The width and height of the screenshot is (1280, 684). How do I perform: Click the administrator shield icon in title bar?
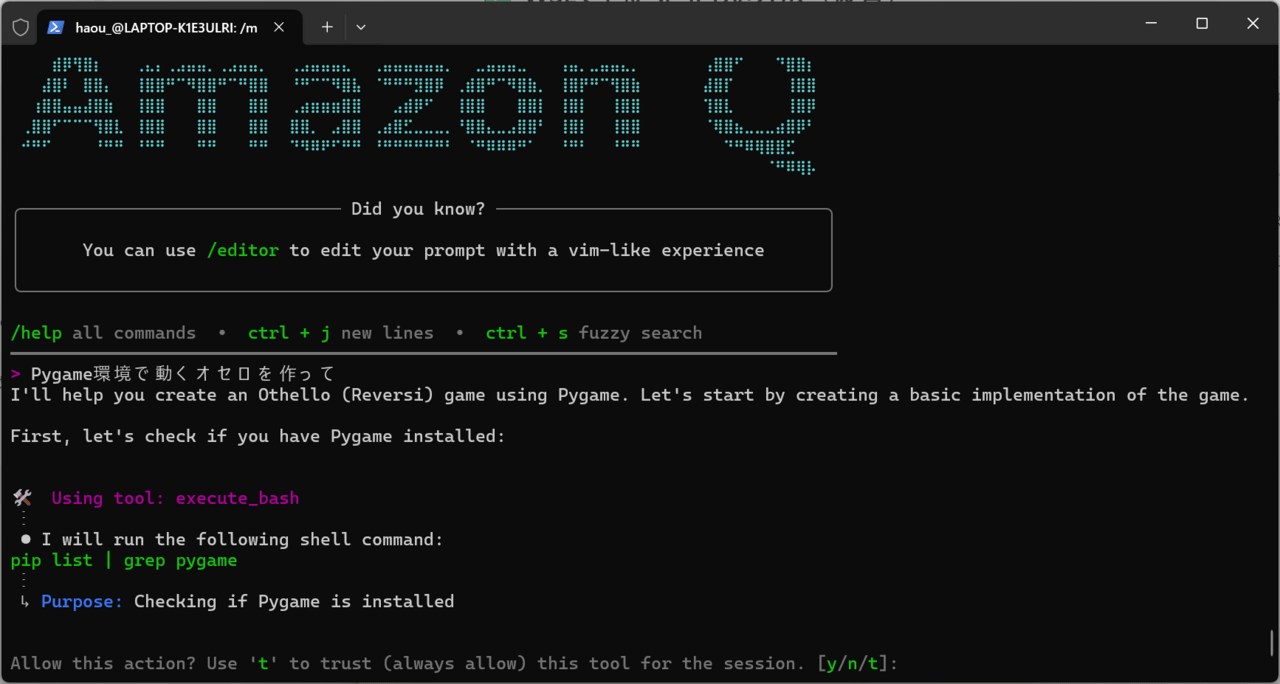click(20, 27)
